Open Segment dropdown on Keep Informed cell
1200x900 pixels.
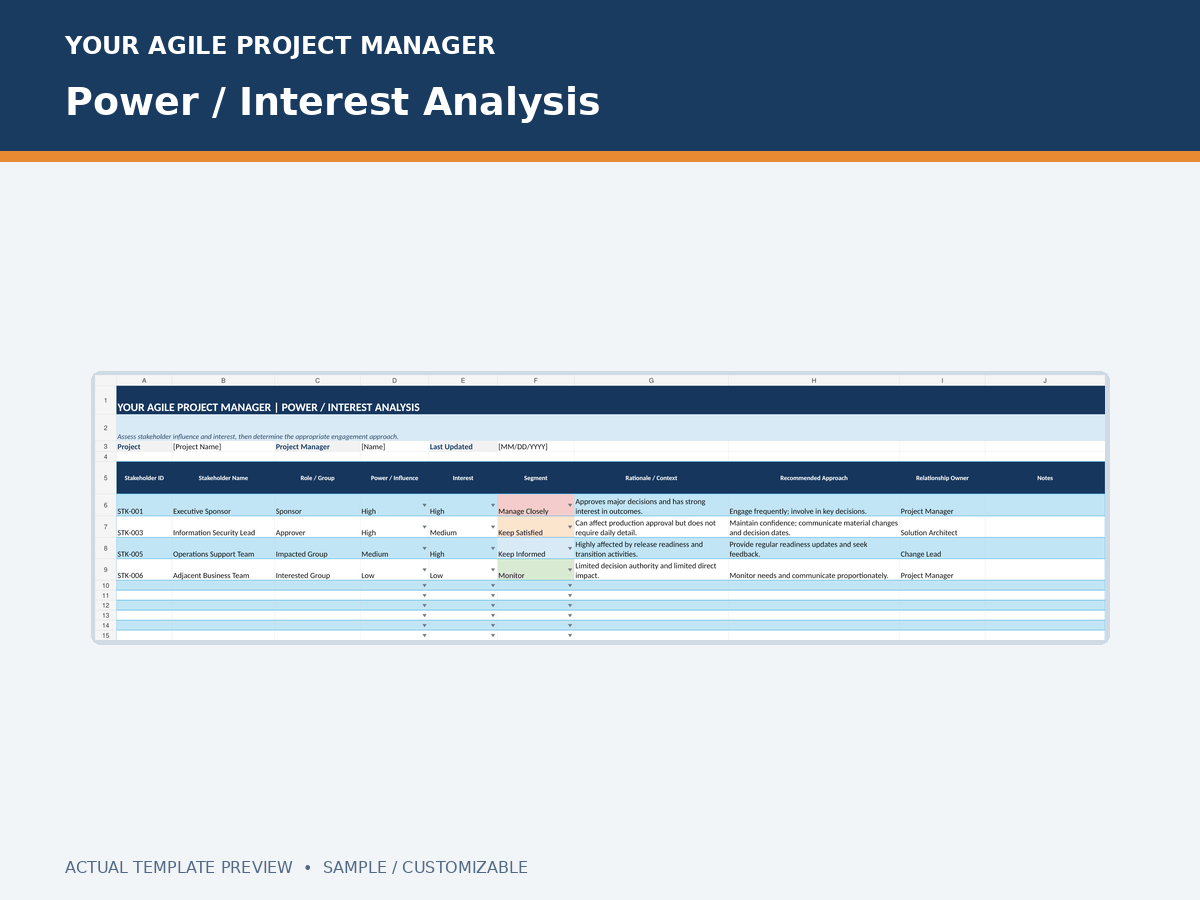click(570, 548)
